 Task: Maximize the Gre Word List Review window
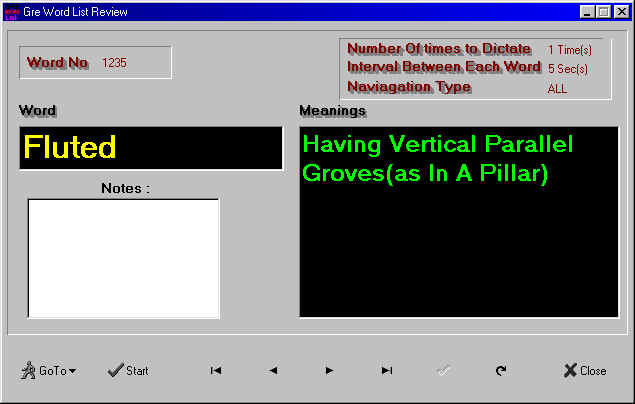pyautogui.click(x=603, y=11)
